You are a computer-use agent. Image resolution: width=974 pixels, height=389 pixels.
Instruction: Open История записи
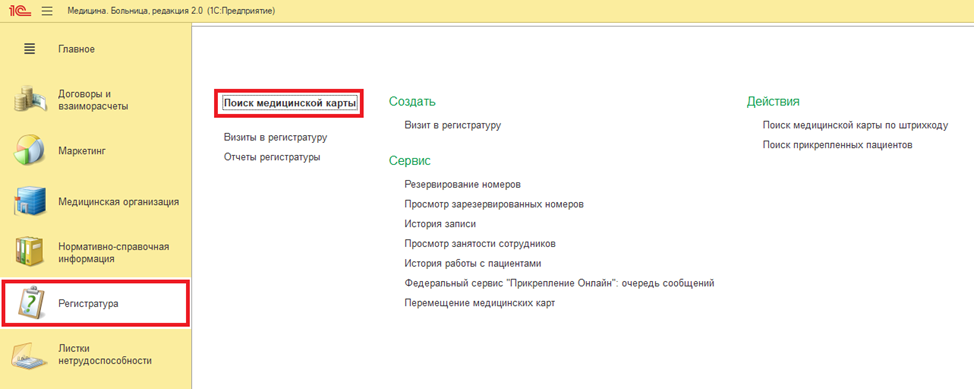440,224
